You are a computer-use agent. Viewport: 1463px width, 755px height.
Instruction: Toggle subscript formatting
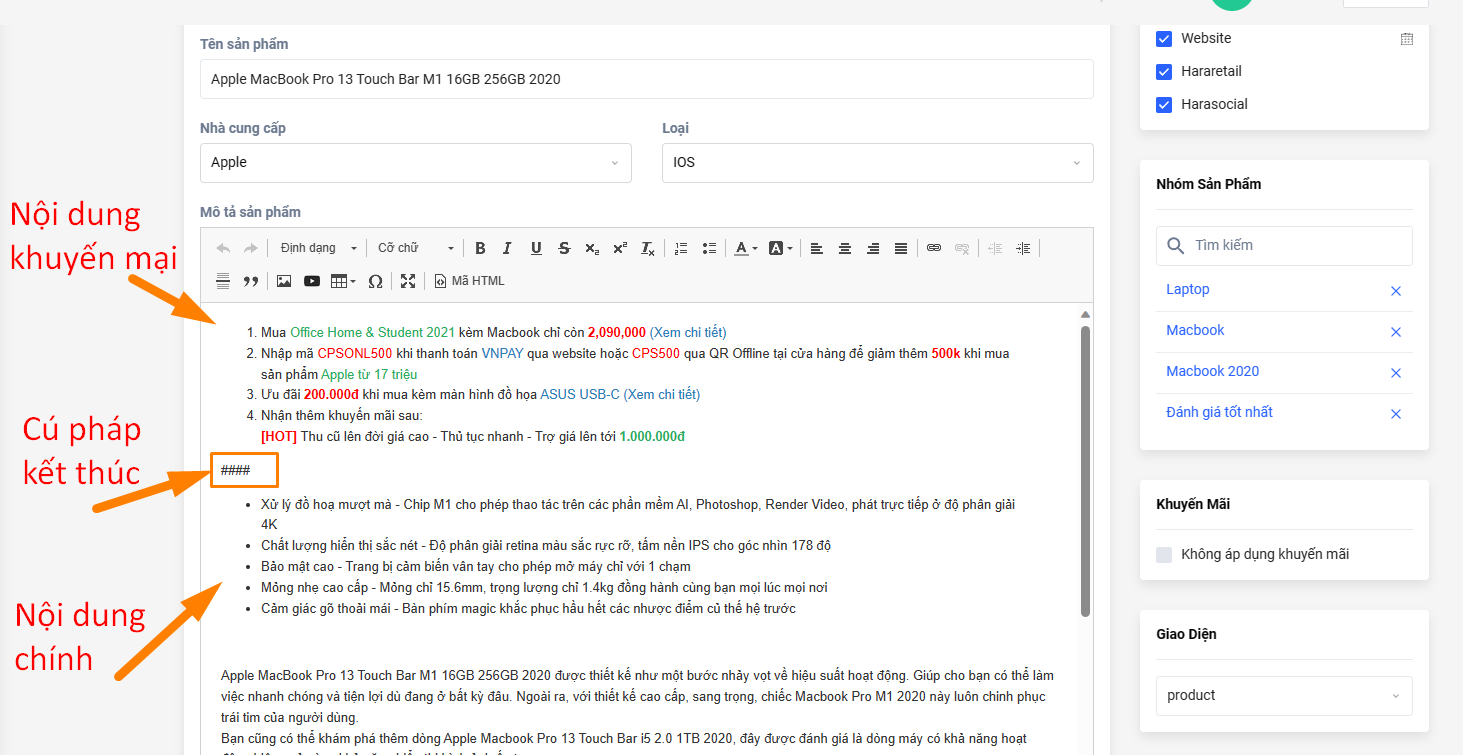click(592, 248)
